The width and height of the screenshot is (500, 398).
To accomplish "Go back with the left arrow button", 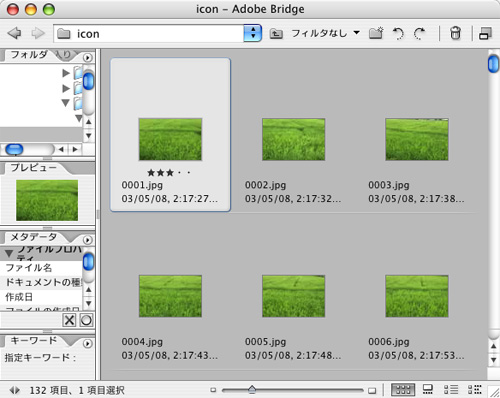I will [x=14, y=33].
